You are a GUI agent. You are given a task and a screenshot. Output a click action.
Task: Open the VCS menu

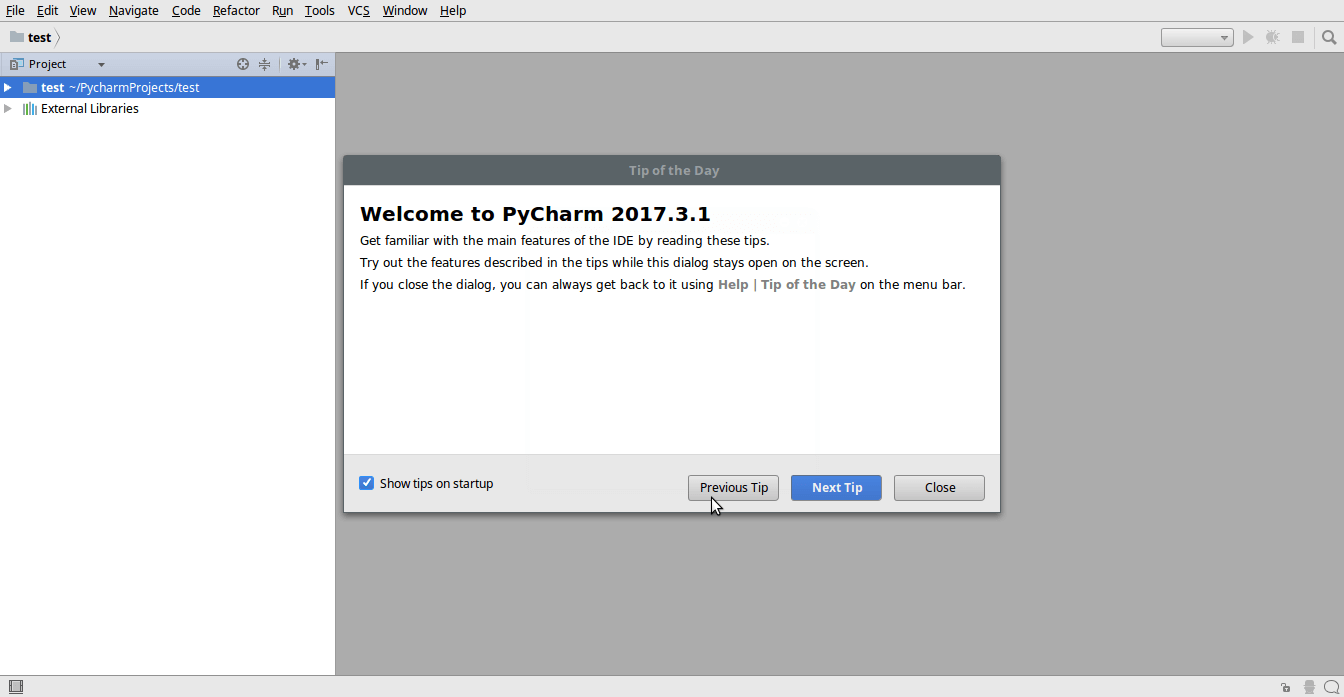(x=358, y=11)
